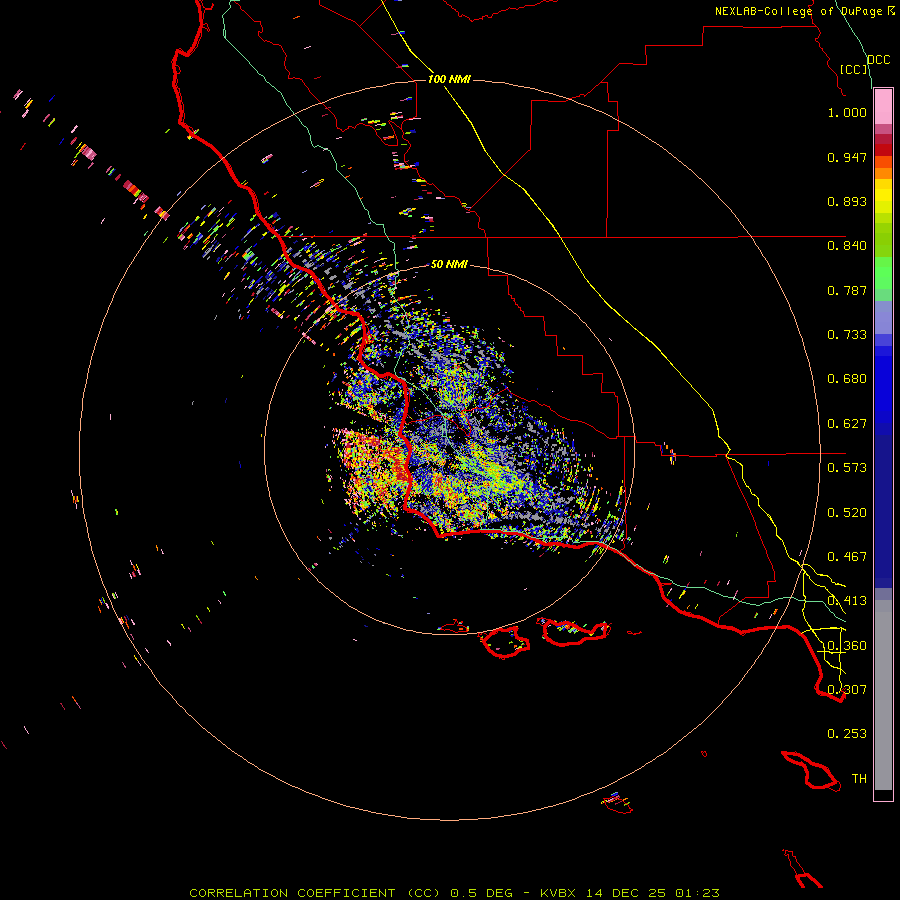900x900 pixels.
Task: Click the DCC label above the color scale
Action: (x=879, y=60)
